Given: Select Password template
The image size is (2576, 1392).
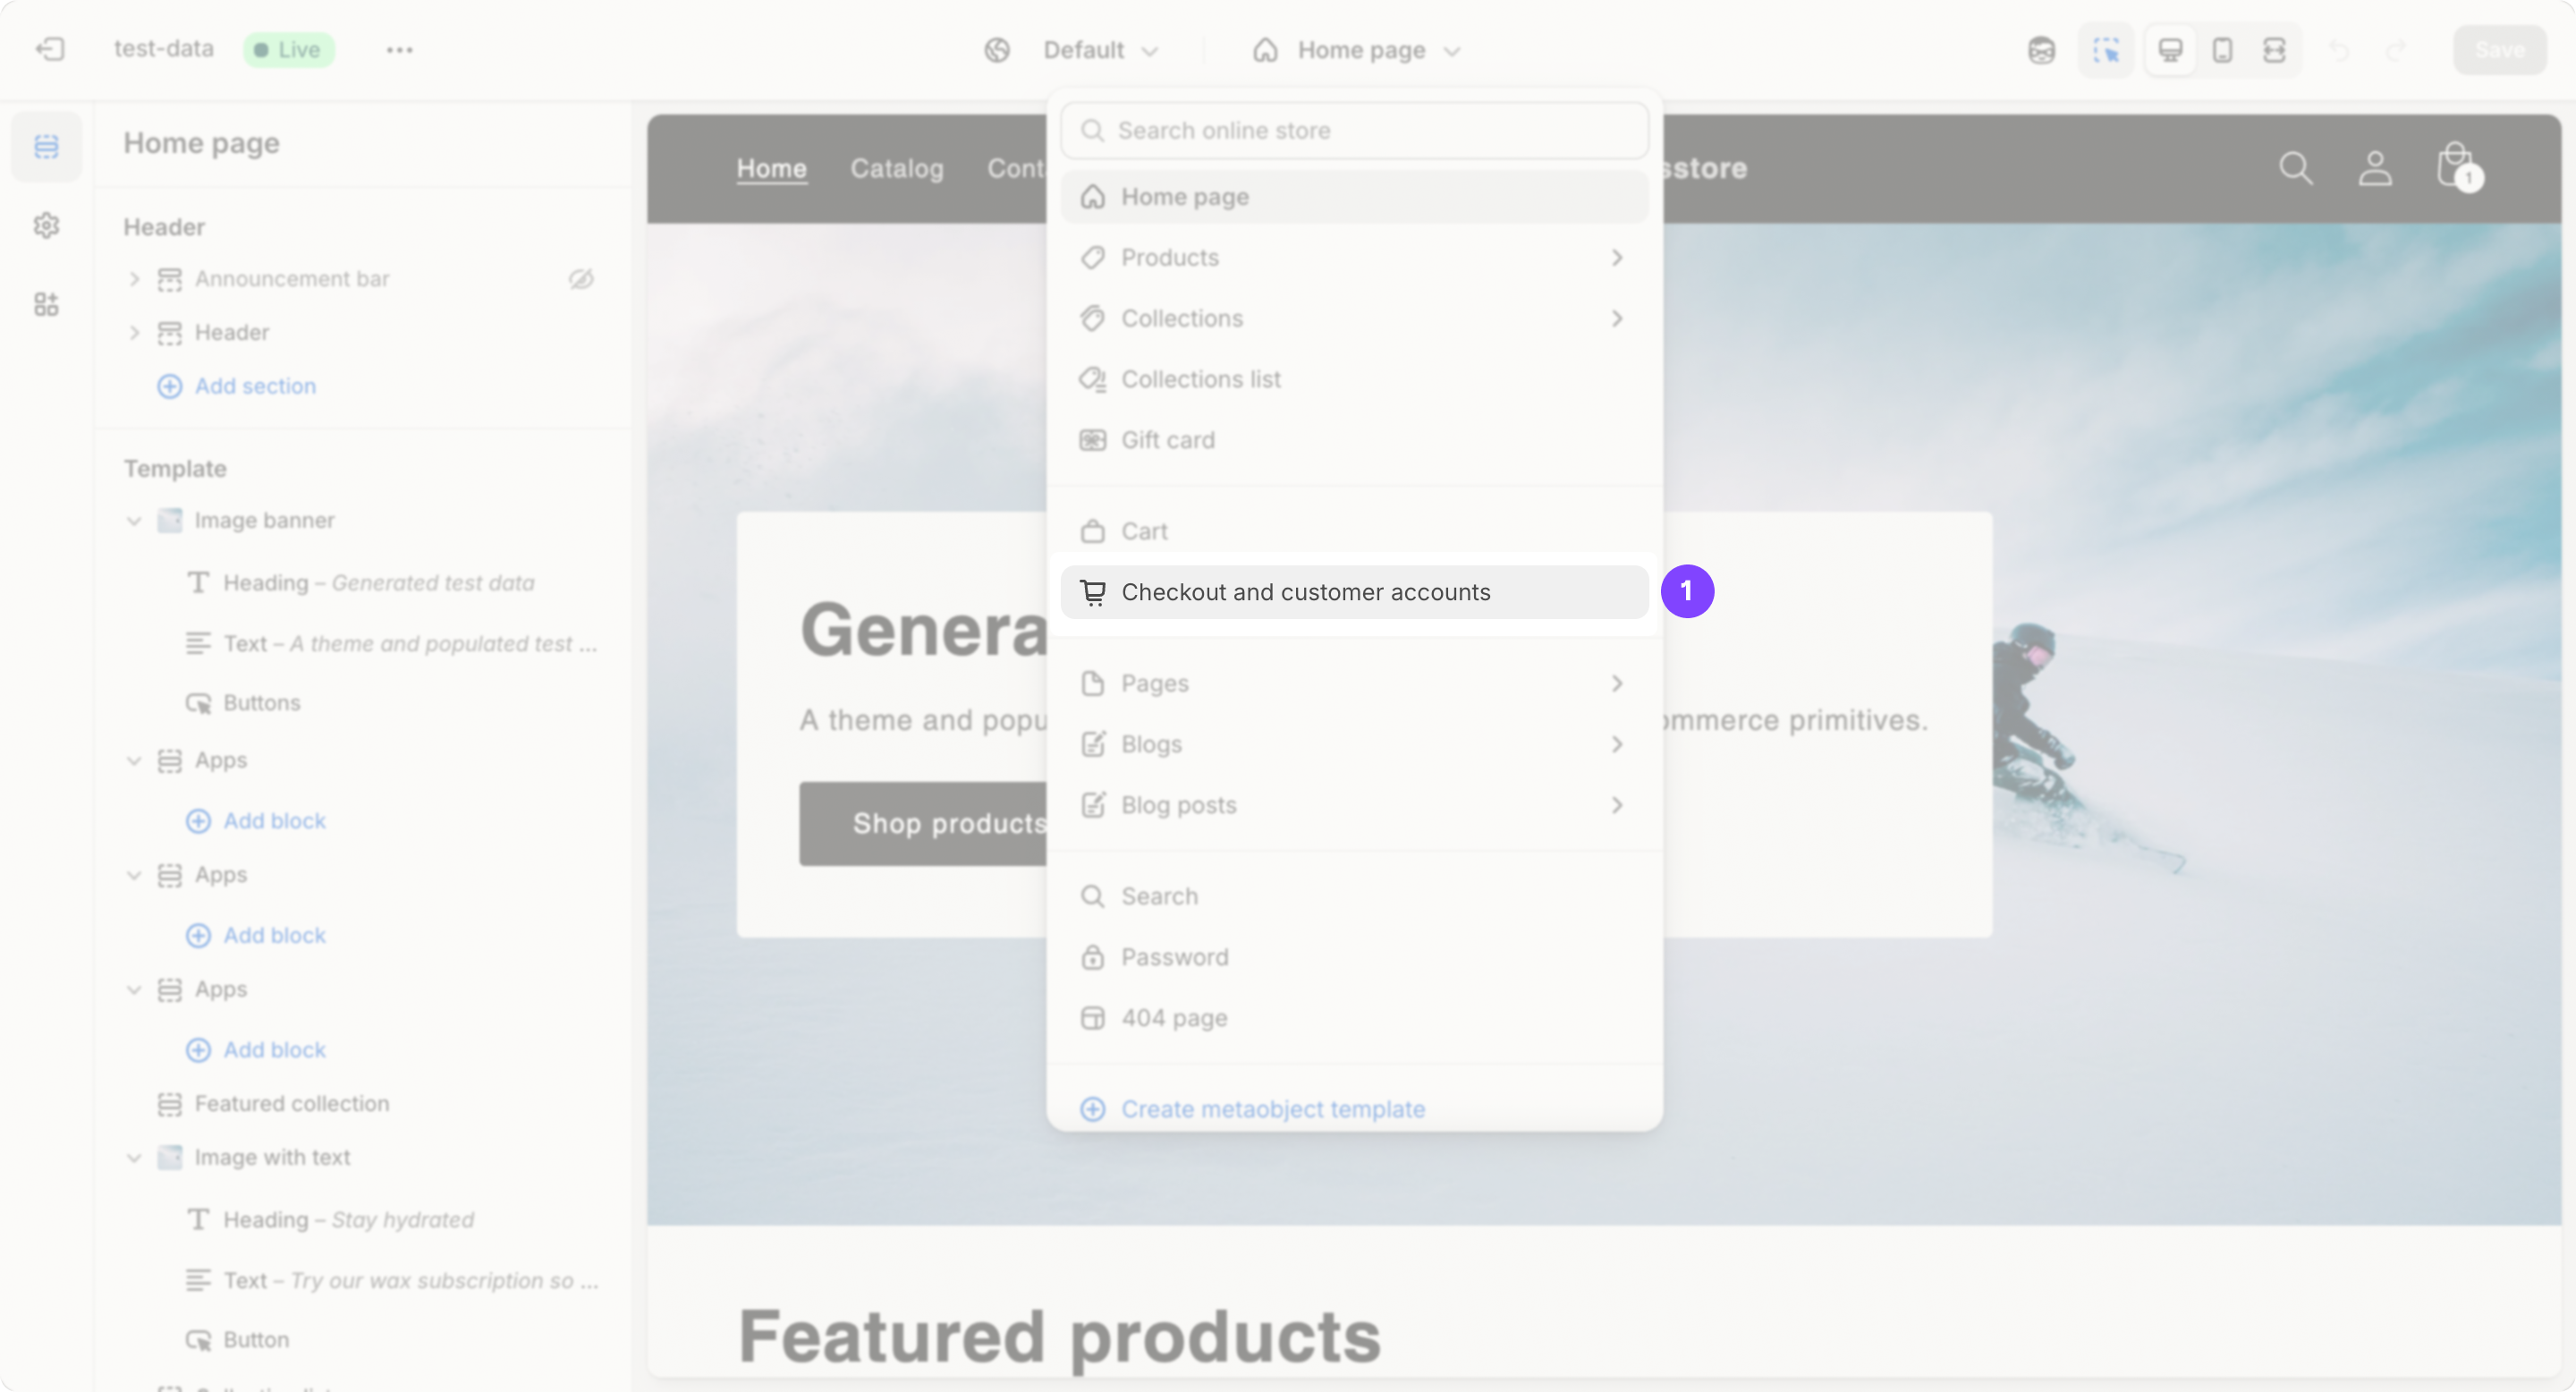Looking at the screenshot, I should [x=1354, y=957].
